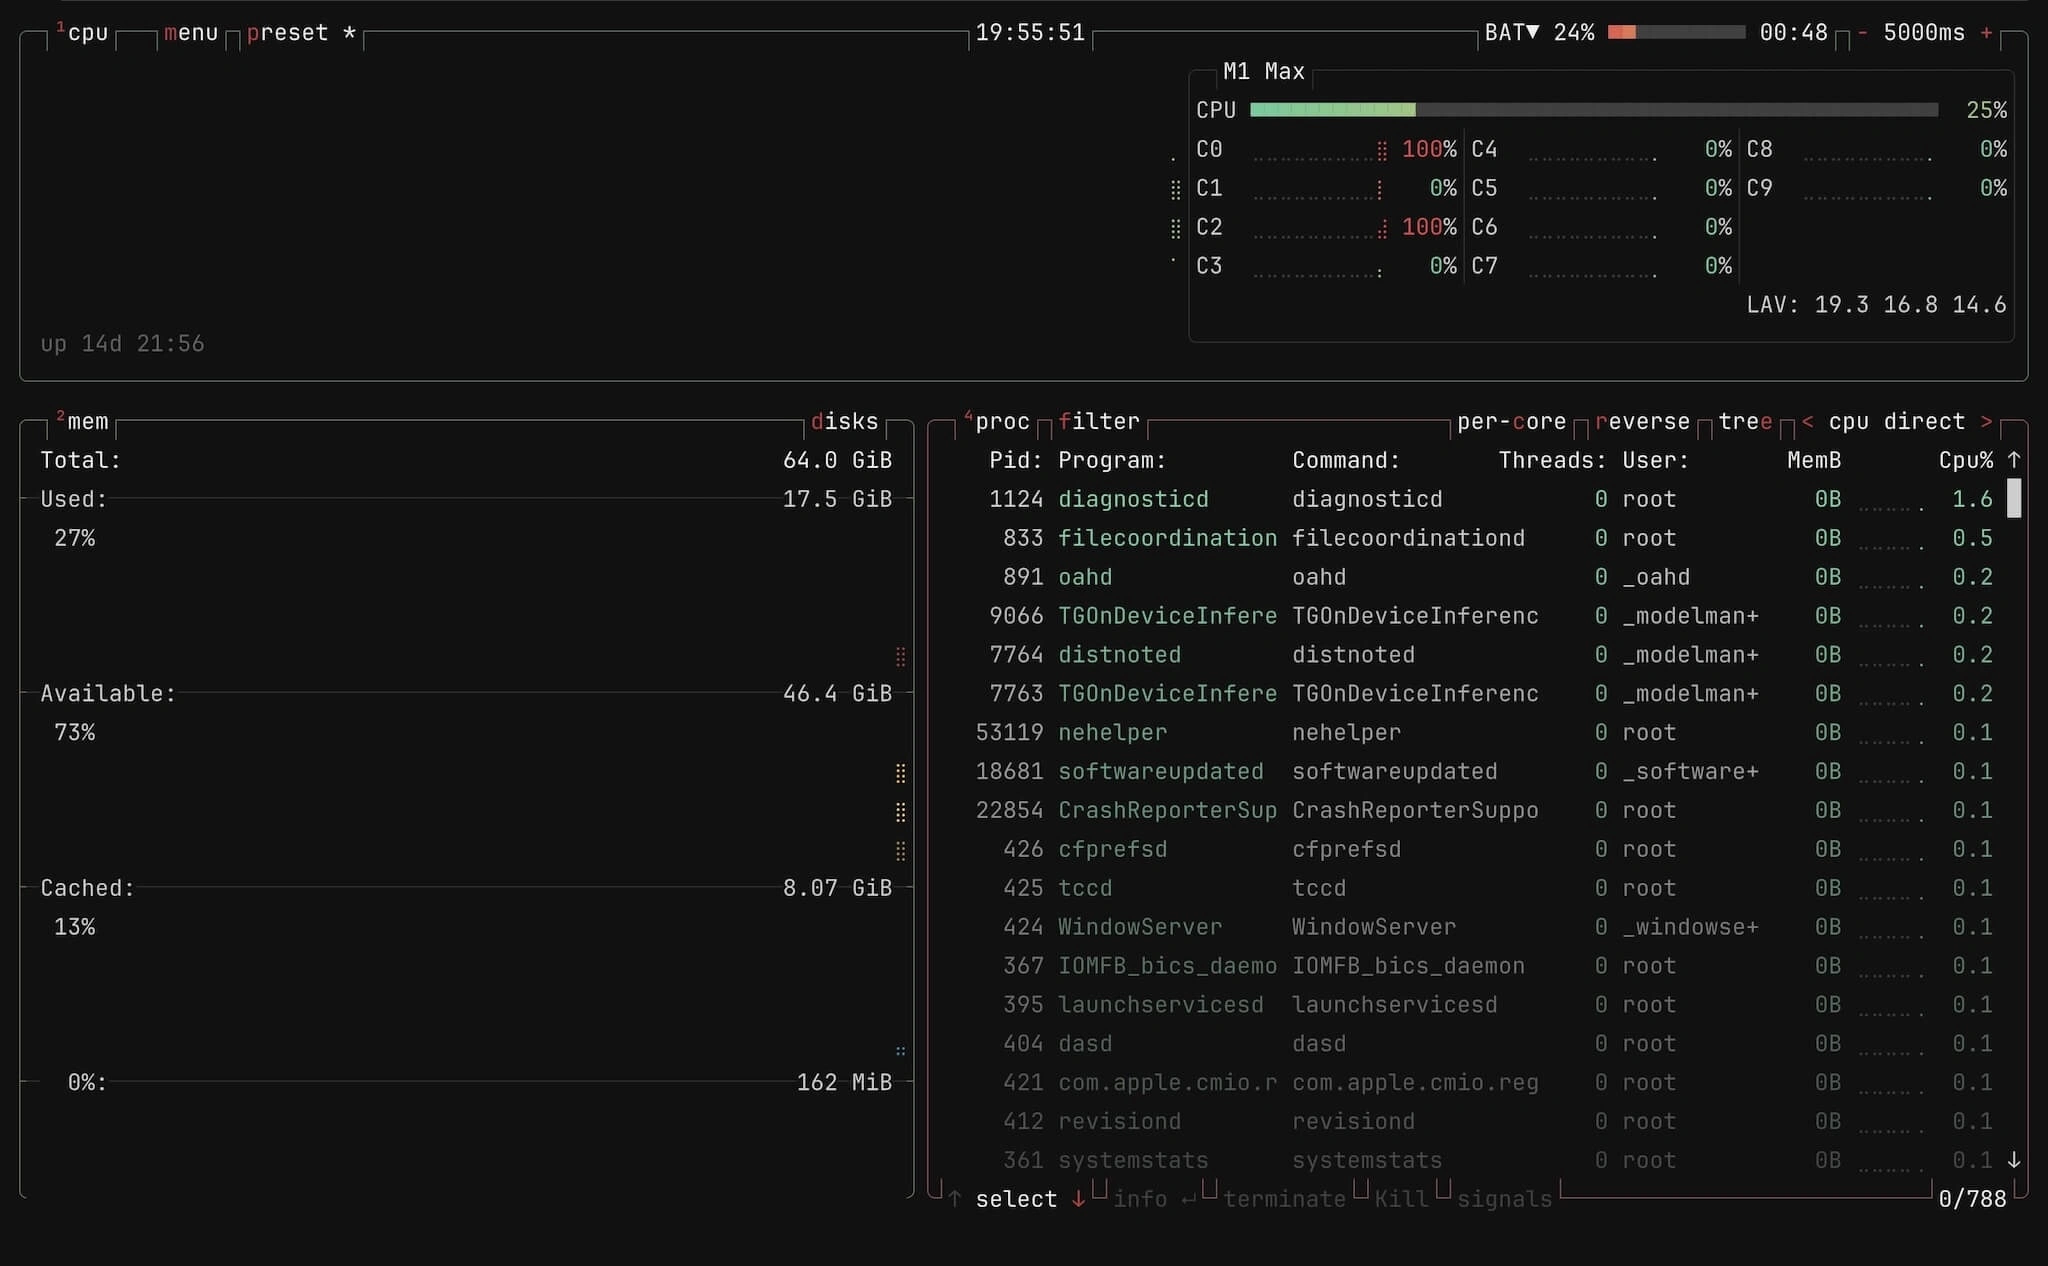Select the mem box header
This screenshot has width=2048, height=1266.
[x=88, y=421]
